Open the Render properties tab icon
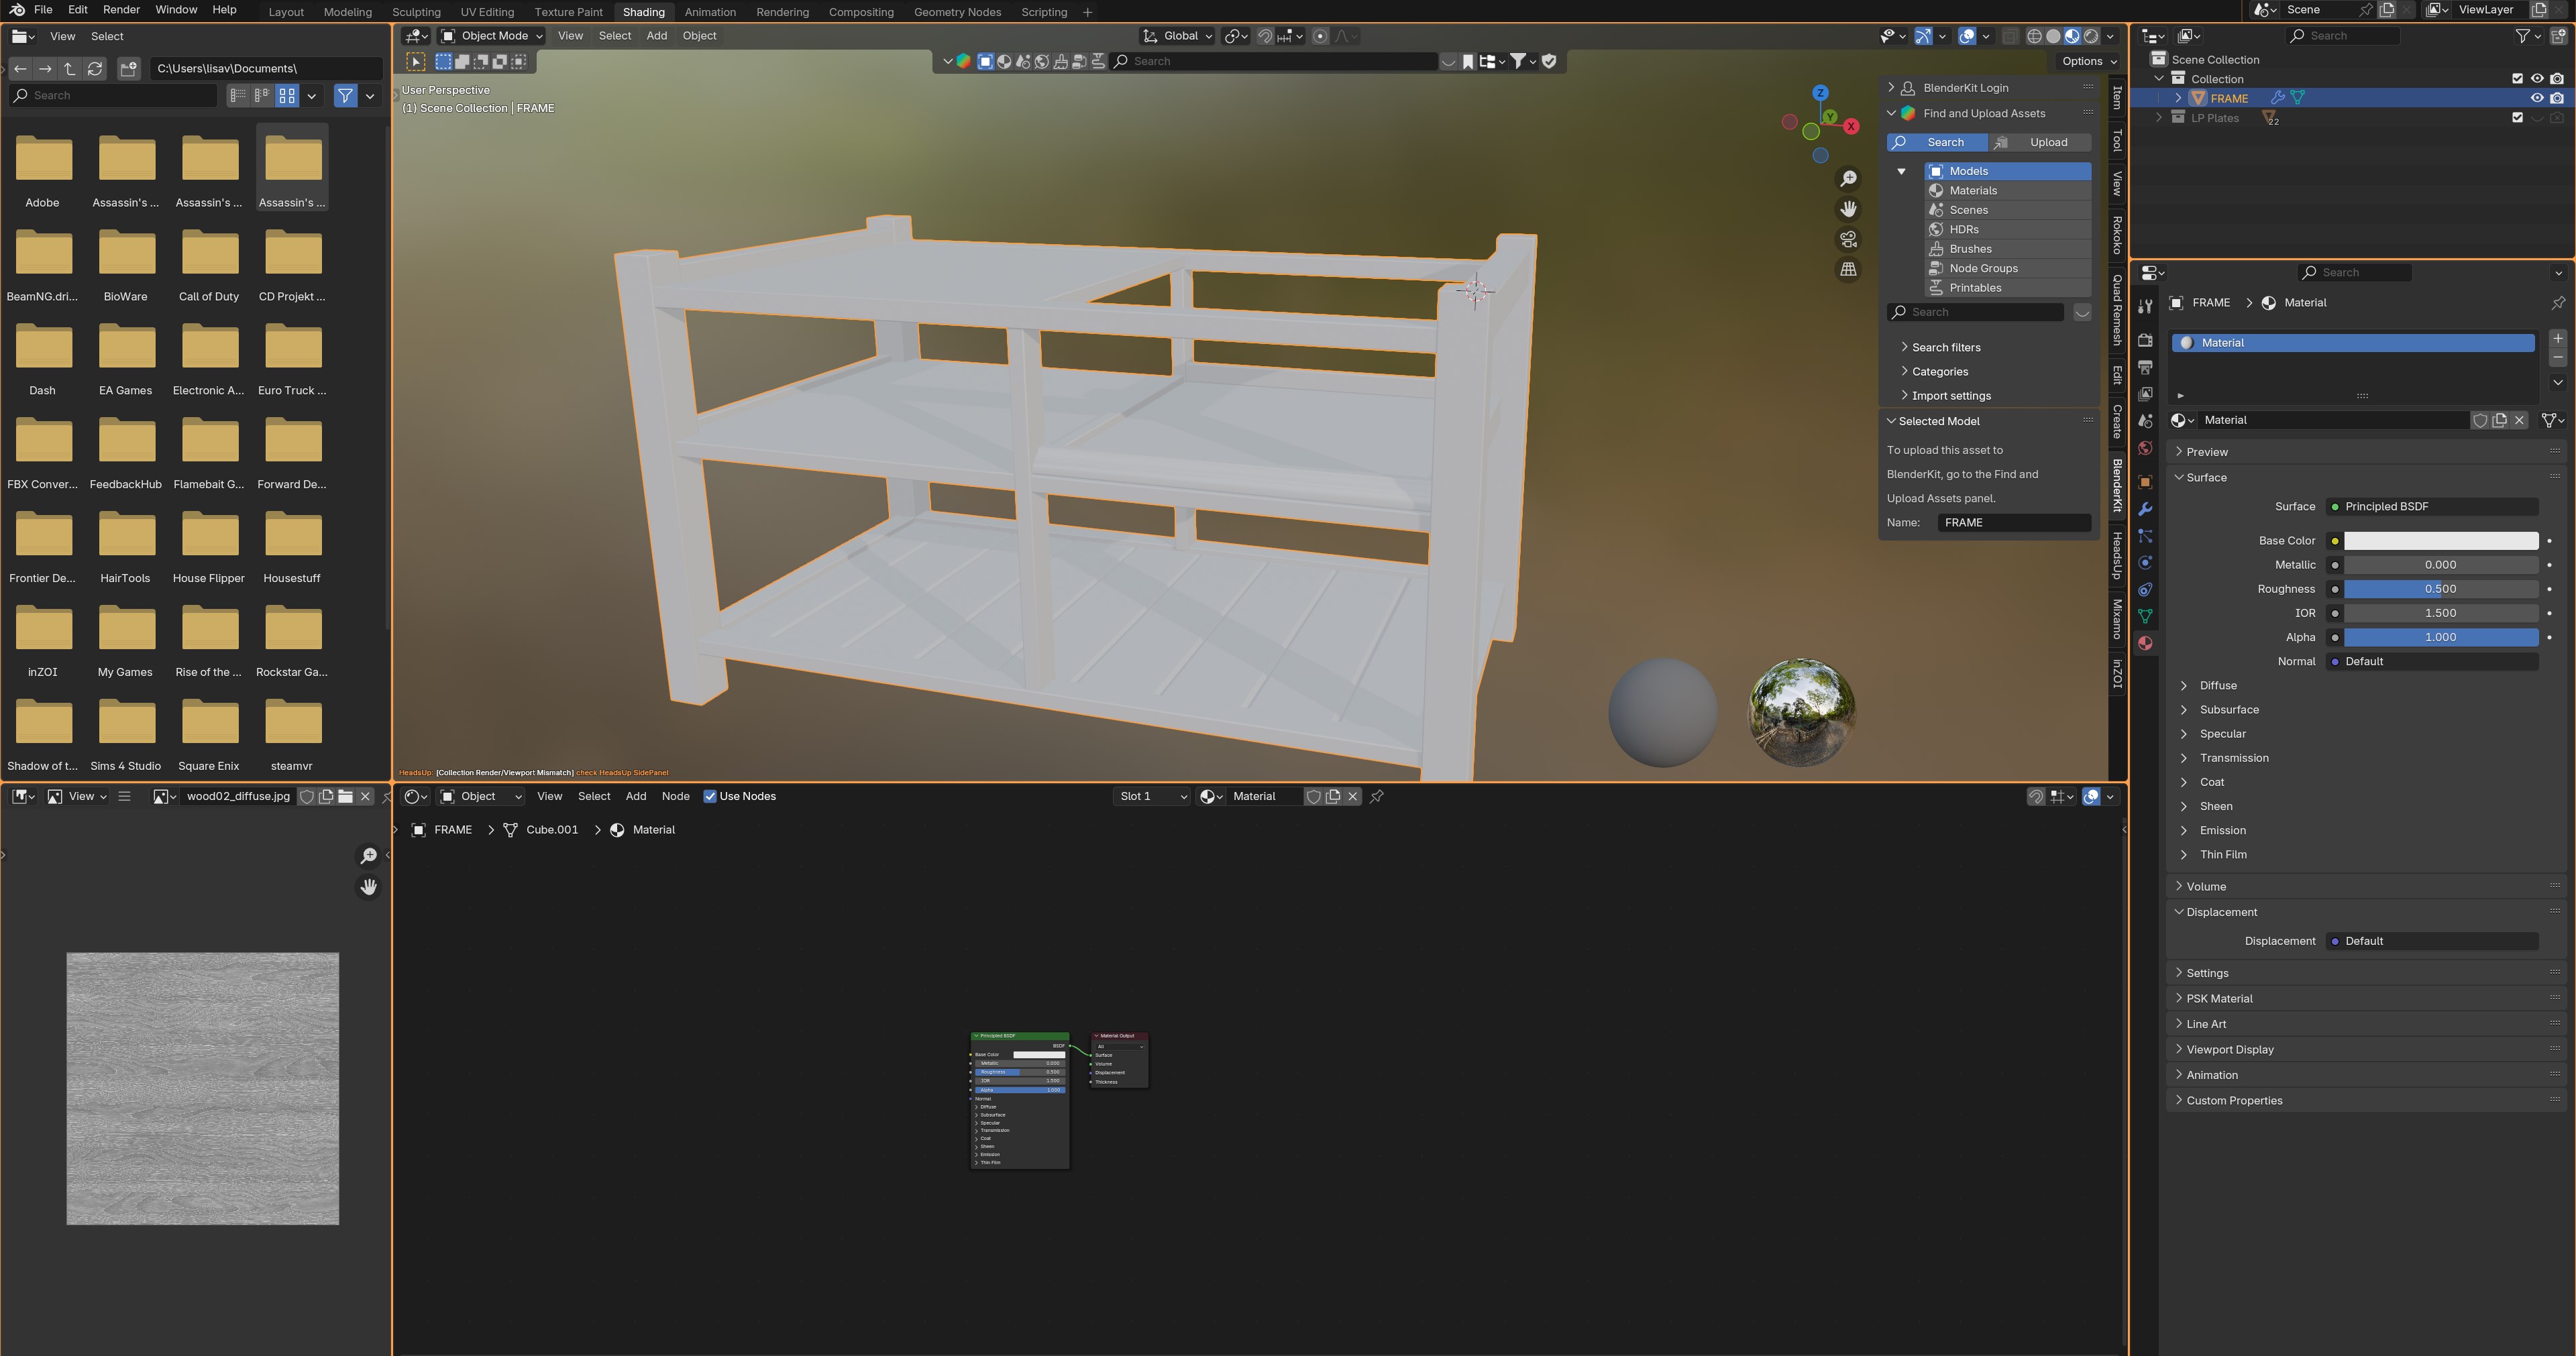 tap(2145, 340)
